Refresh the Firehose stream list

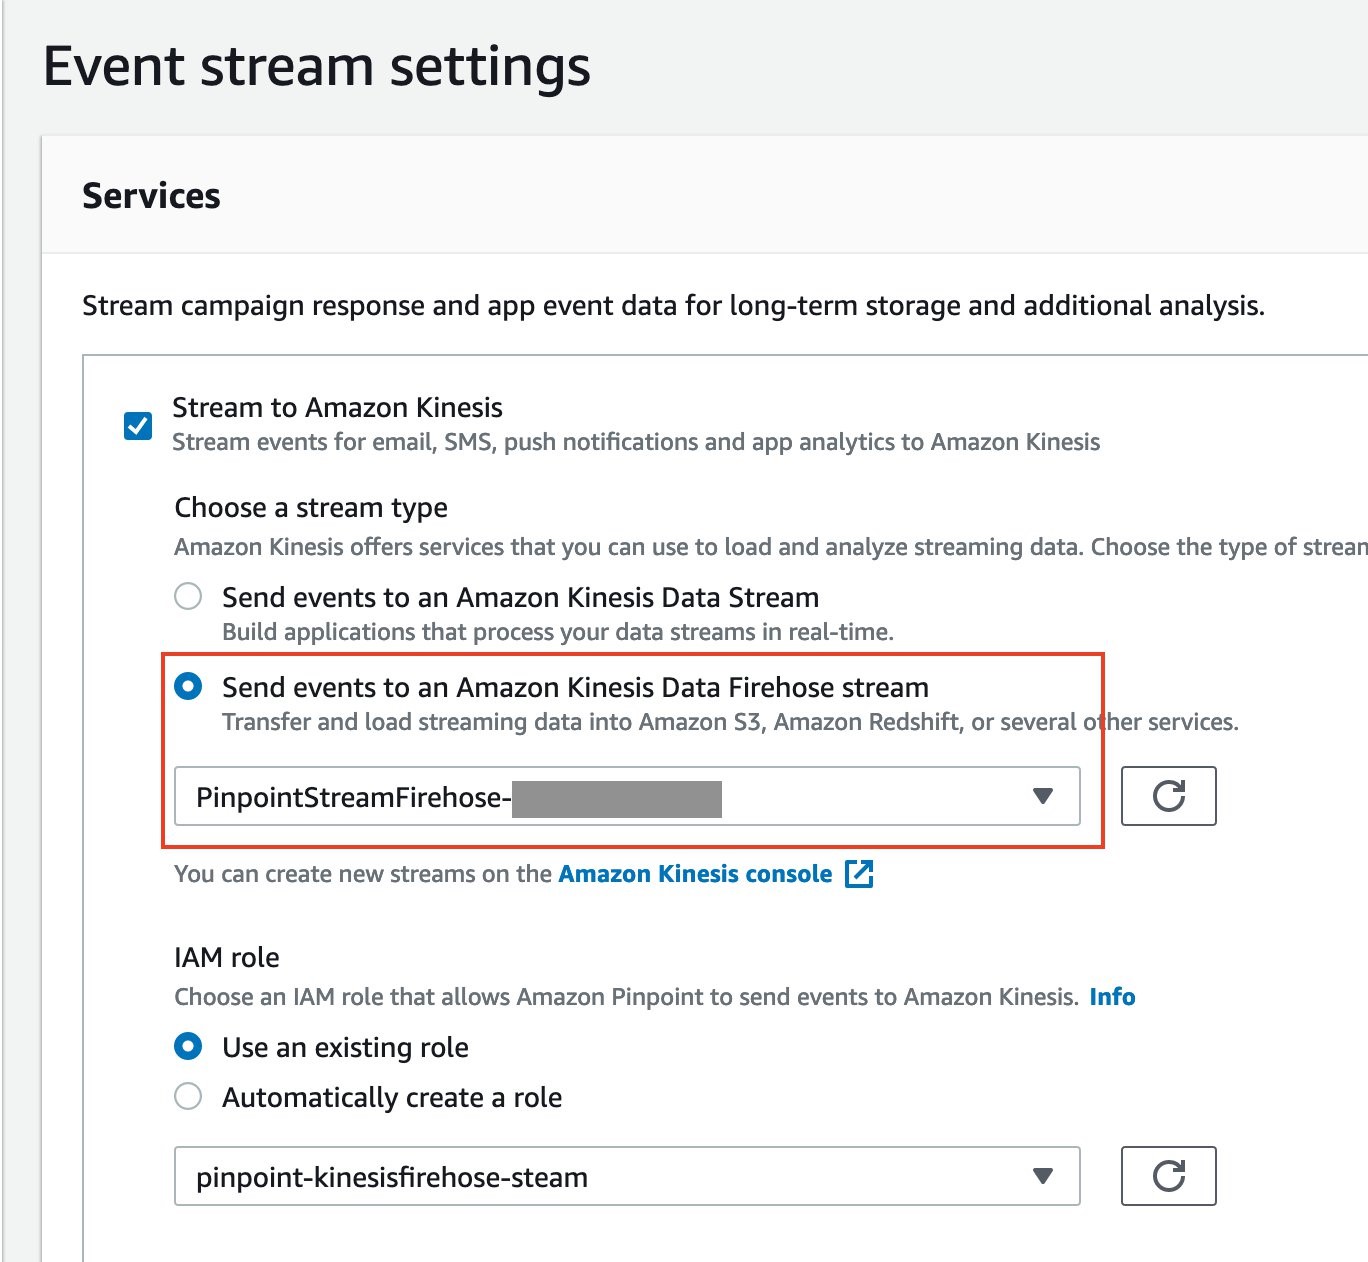coord(1168,796)
